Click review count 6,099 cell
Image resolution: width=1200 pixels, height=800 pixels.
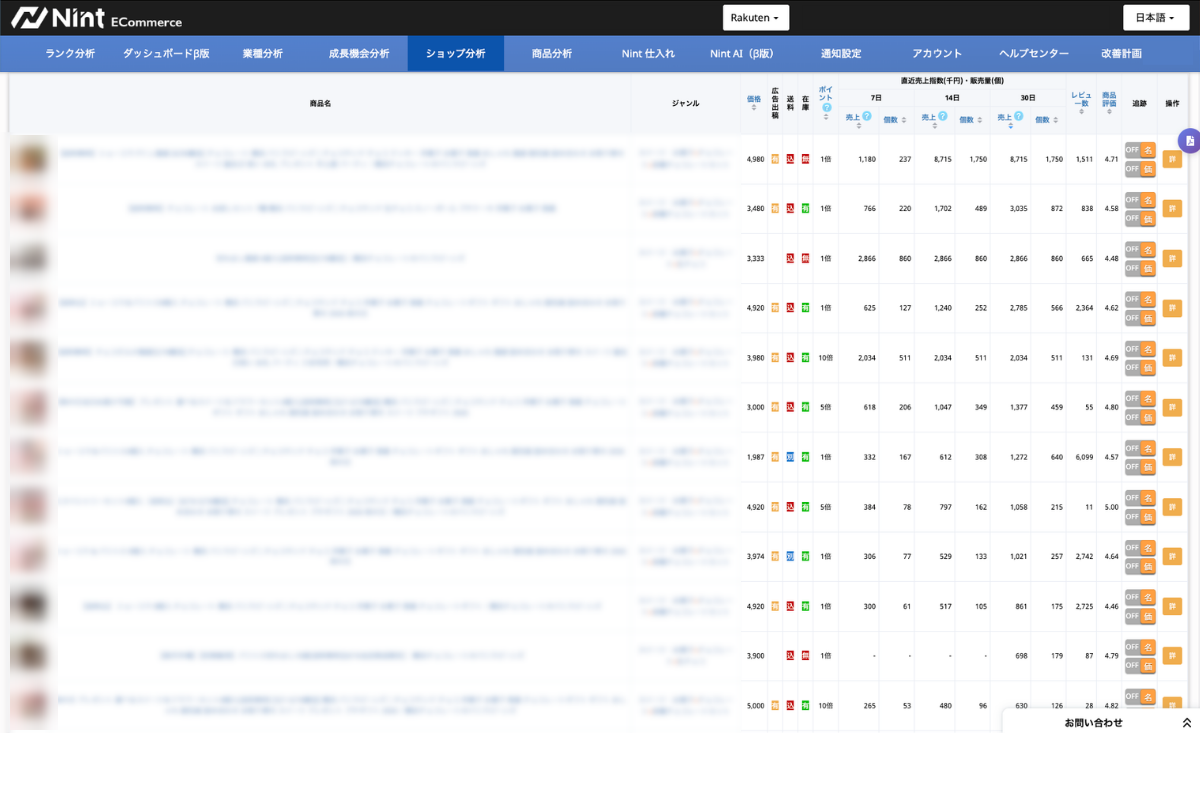[1081, 457]
